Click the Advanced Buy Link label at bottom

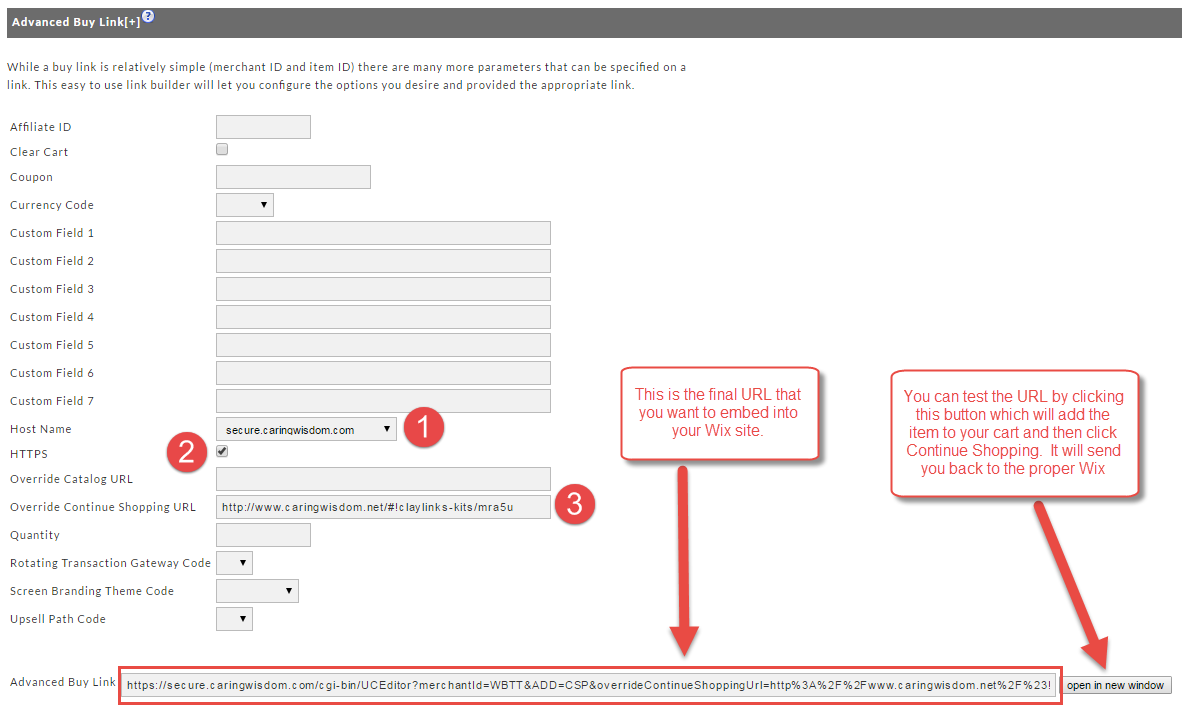pos(63,682)
